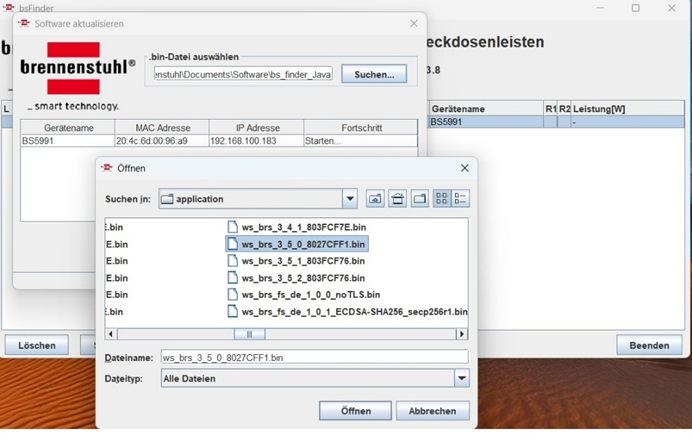This screenshot has height=448, width=692.
Task: Close the Öffnen dialog
Action: click(465, 168)
